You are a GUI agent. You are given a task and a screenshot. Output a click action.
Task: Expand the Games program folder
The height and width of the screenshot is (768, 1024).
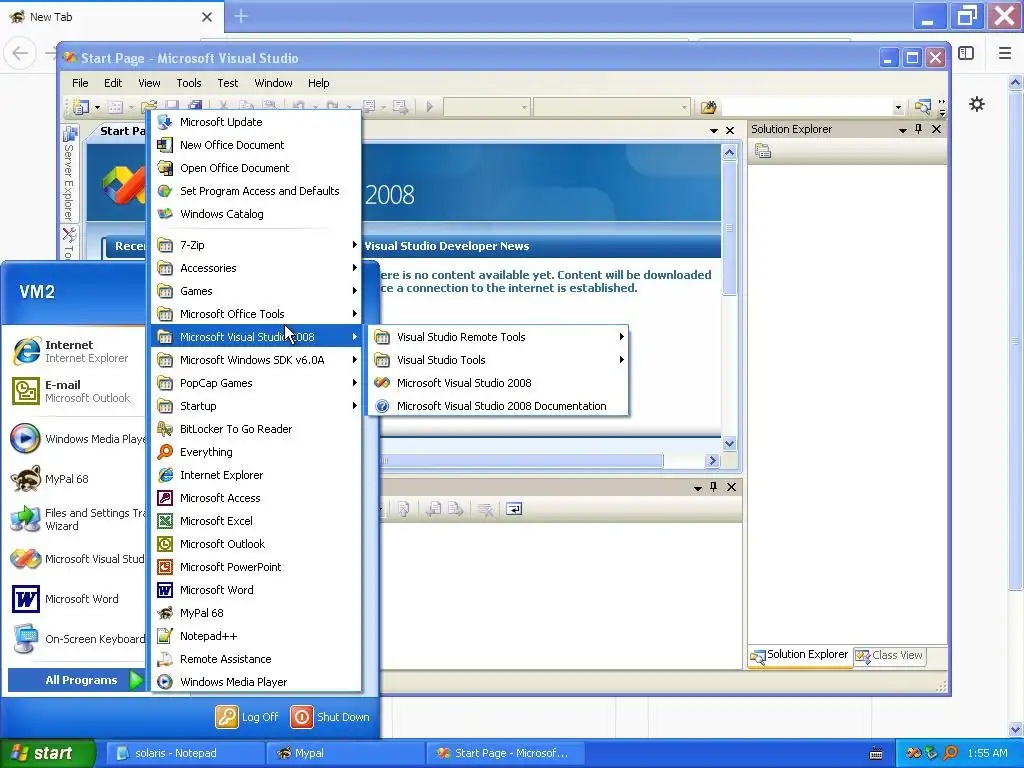coord(257,291)
